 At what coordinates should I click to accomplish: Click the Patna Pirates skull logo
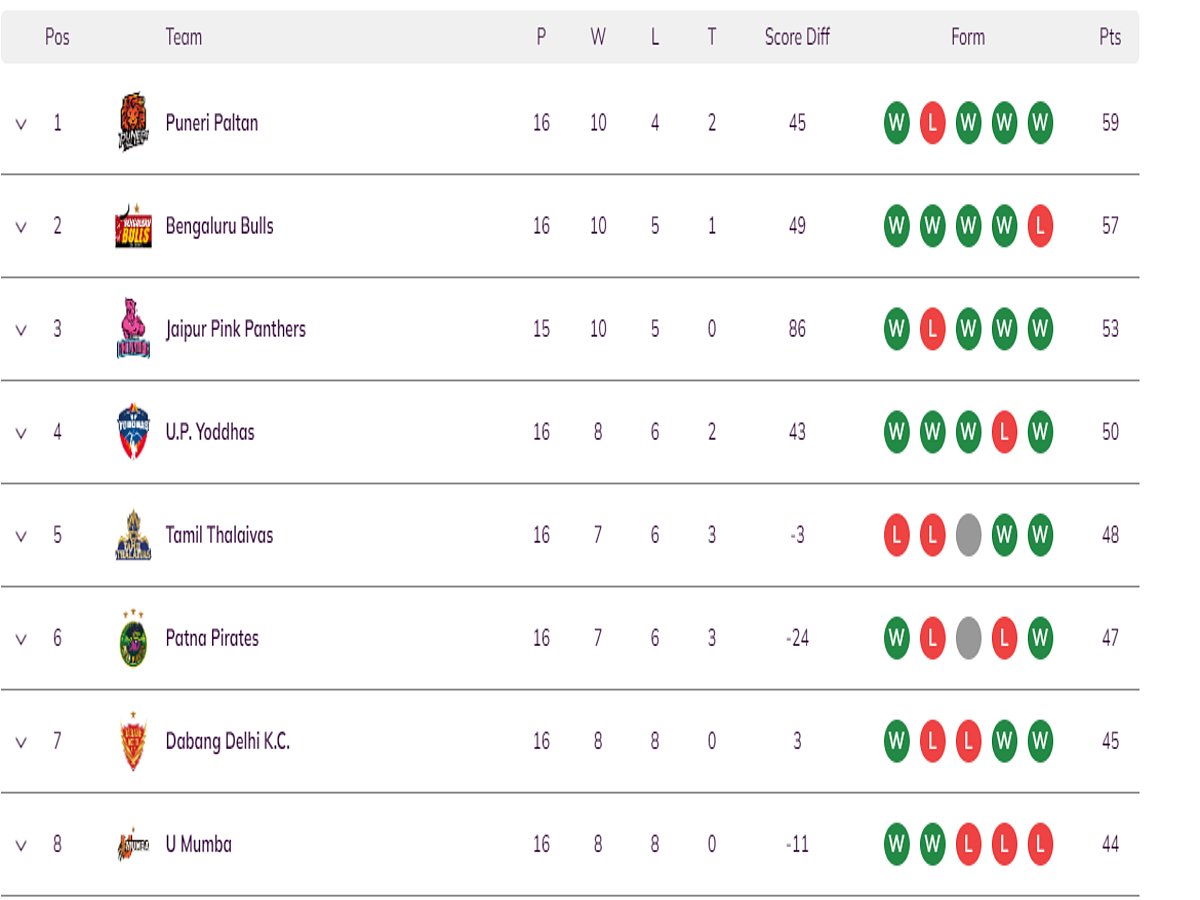[133, 638]
